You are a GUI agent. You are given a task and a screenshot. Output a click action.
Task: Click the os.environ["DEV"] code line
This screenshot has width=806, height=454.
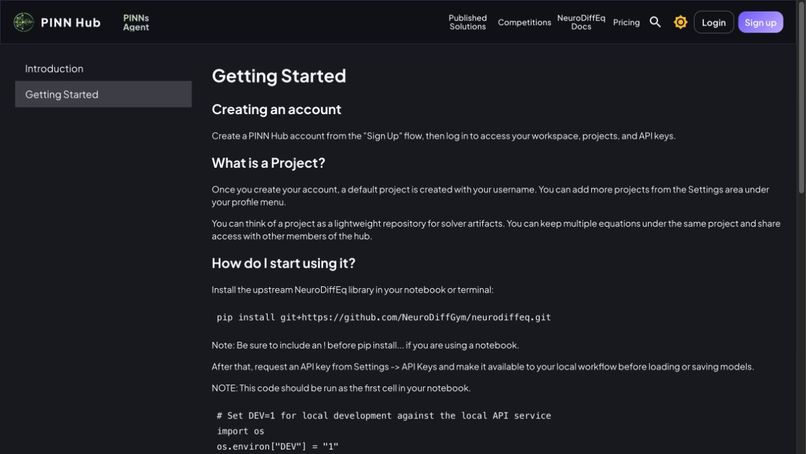tap(277, 446)
